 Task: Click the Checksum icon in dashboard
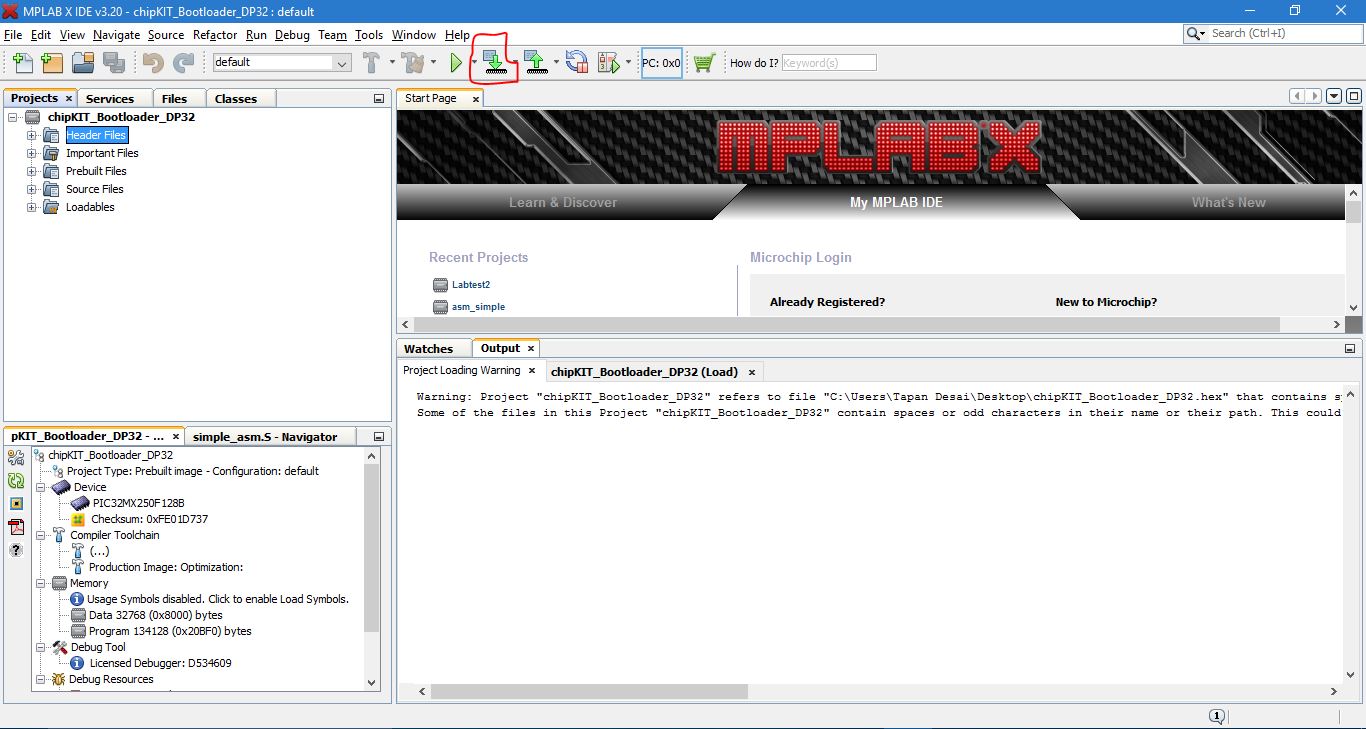click(78, 519)
